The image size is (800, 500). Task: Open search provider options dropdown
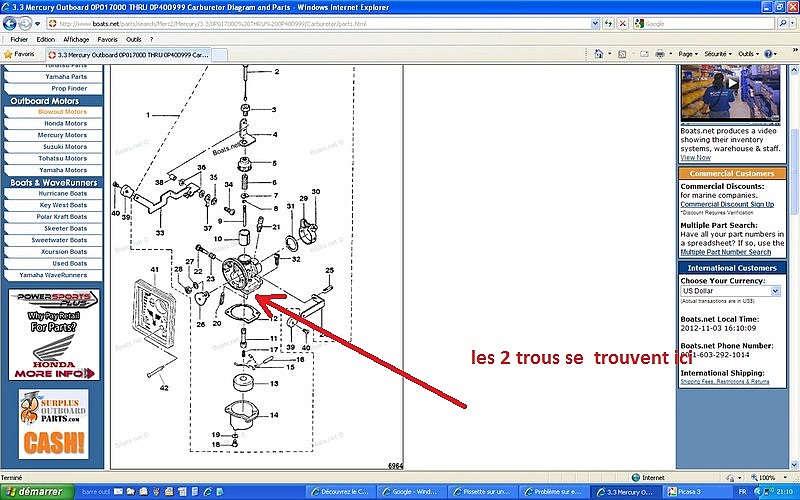(x=792, y=23)
